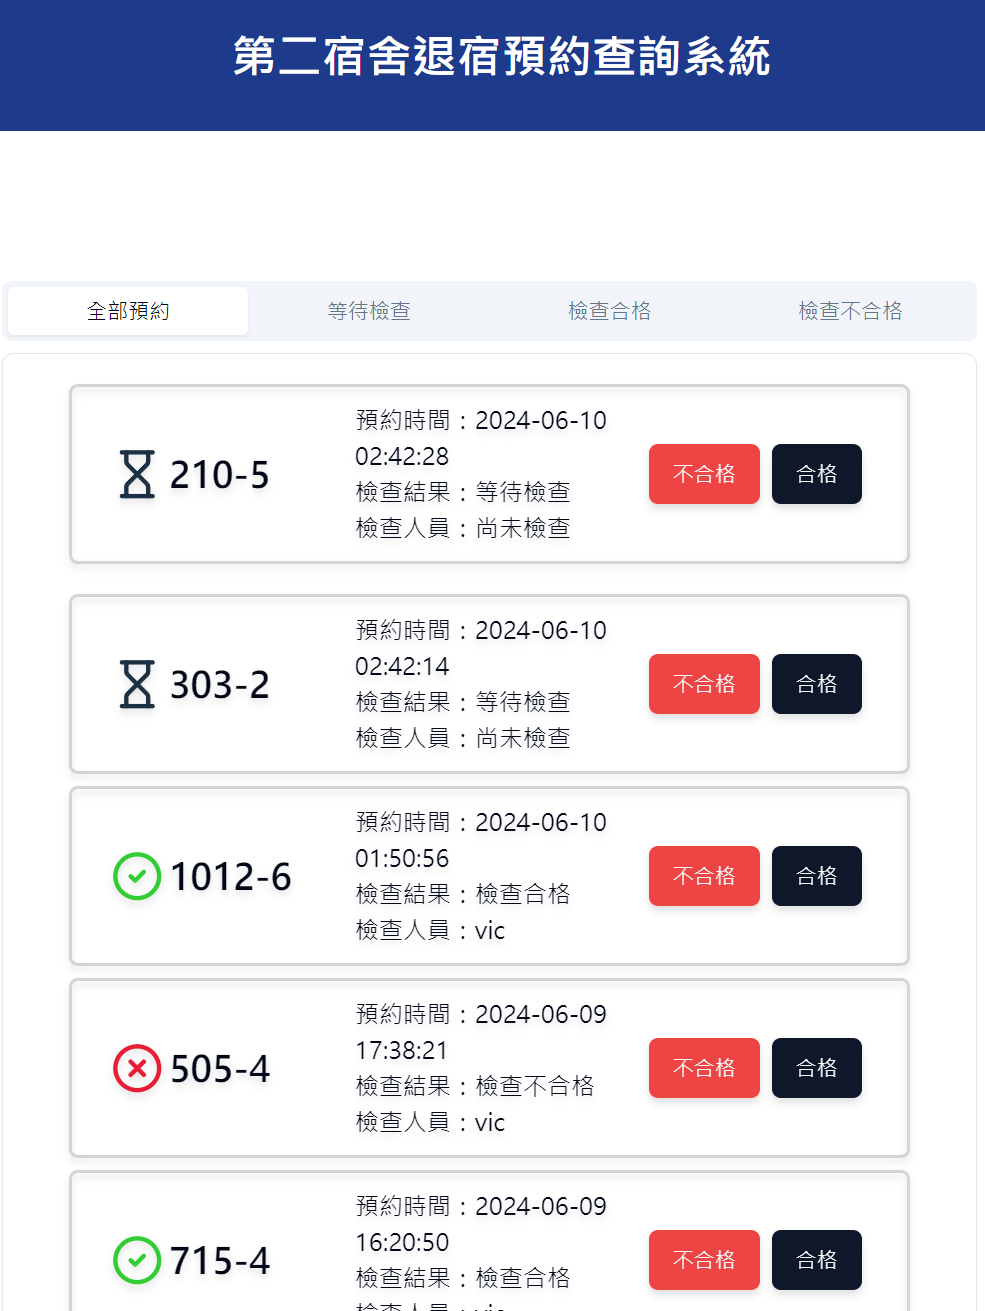Mark room 1012-6 as 不合格
Image resolution: width=985 pixels, height=1311 pixels.
pyautogui.click(x=704, y=876)
